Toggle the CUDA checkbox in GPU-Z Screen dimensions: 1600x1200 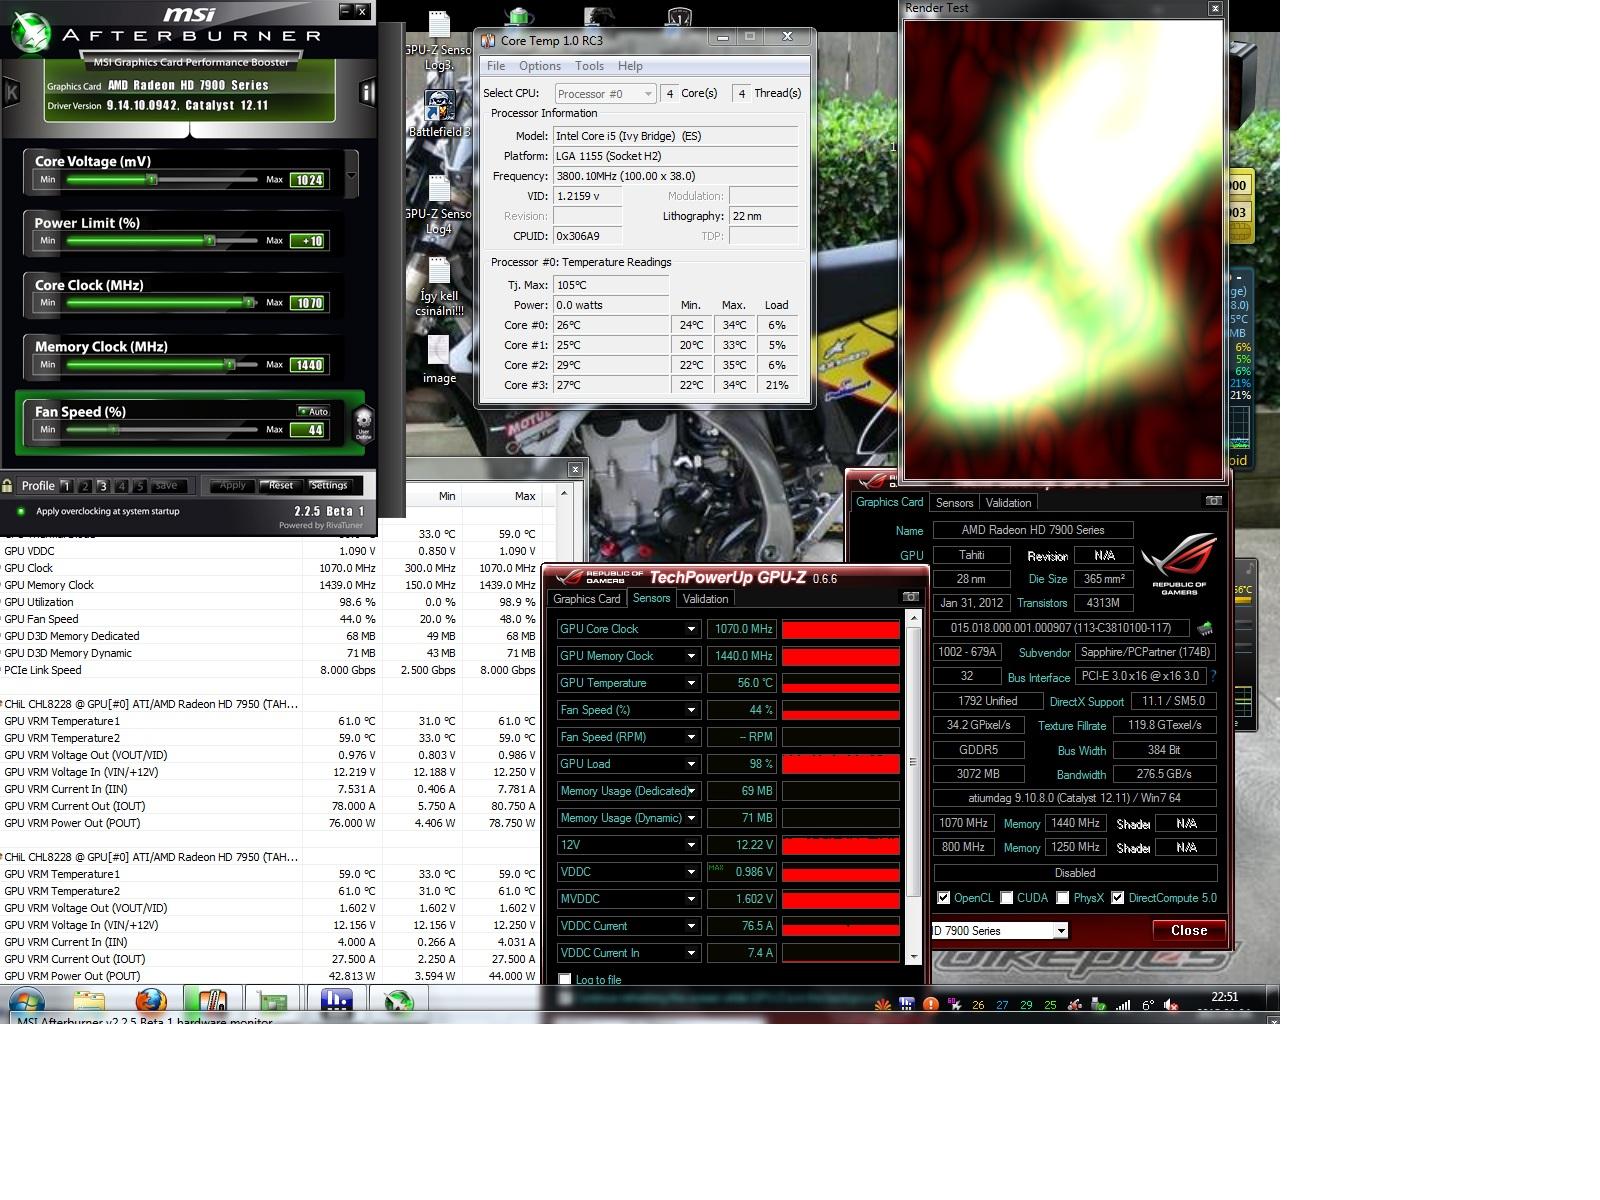(1006, 898)
